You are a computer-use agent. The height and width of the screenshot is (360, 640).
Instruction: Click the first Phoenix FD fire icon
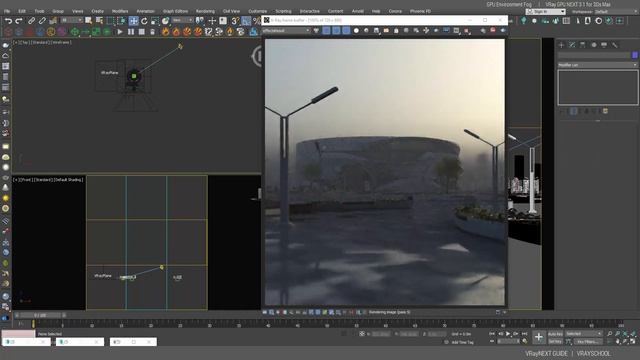point(165,31)
